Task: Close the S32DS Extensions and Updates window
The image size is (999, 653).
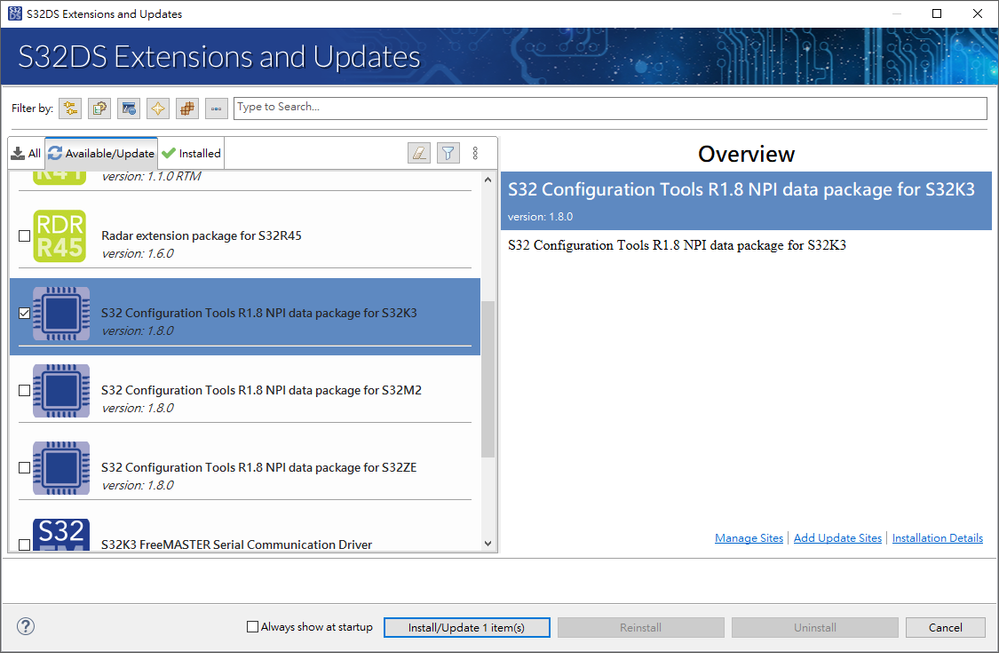Action: pos(977,13)
